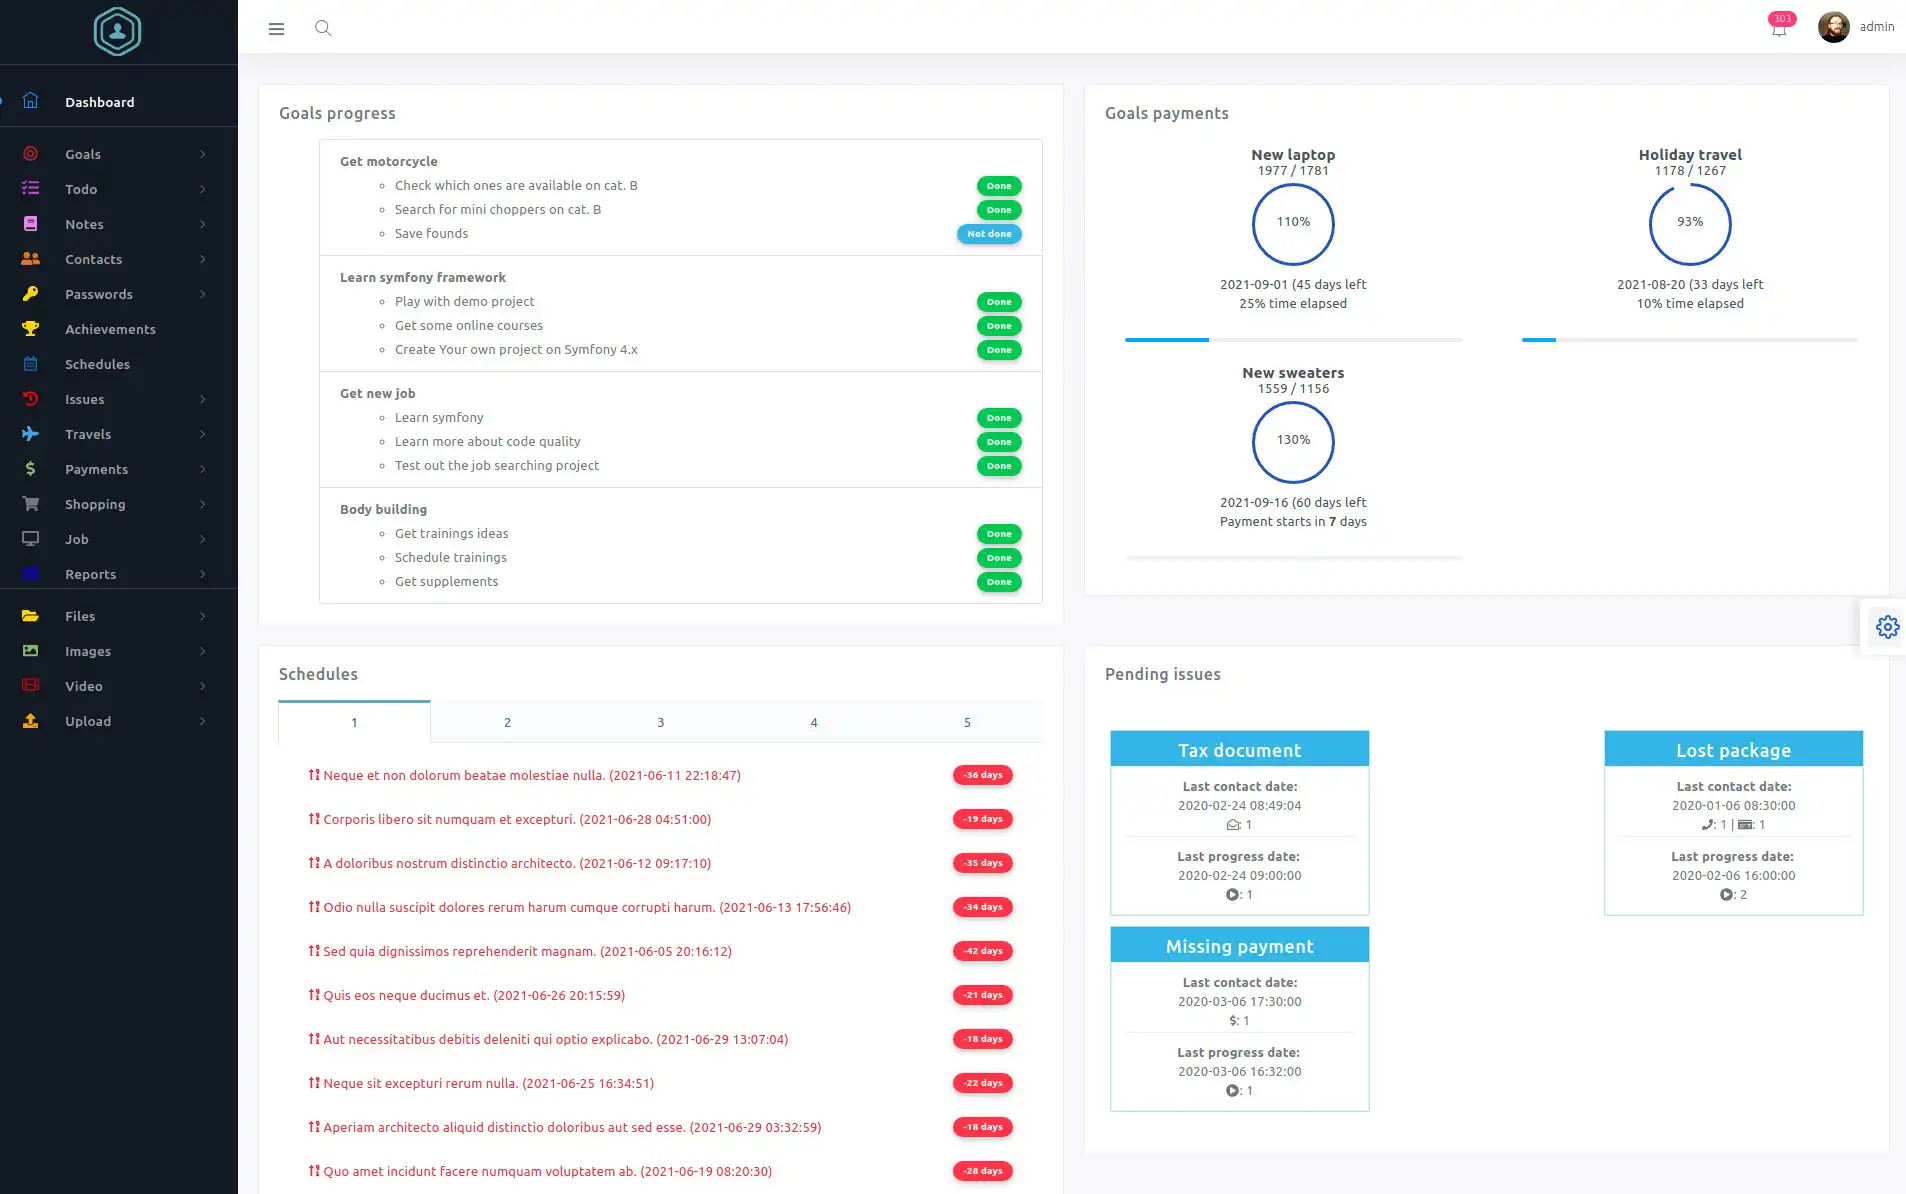Screen dimensions: 1906x1194
Task: Click Holiday travel 93% progress circle
Action: pyautogui.click(x=1690, y=223)
